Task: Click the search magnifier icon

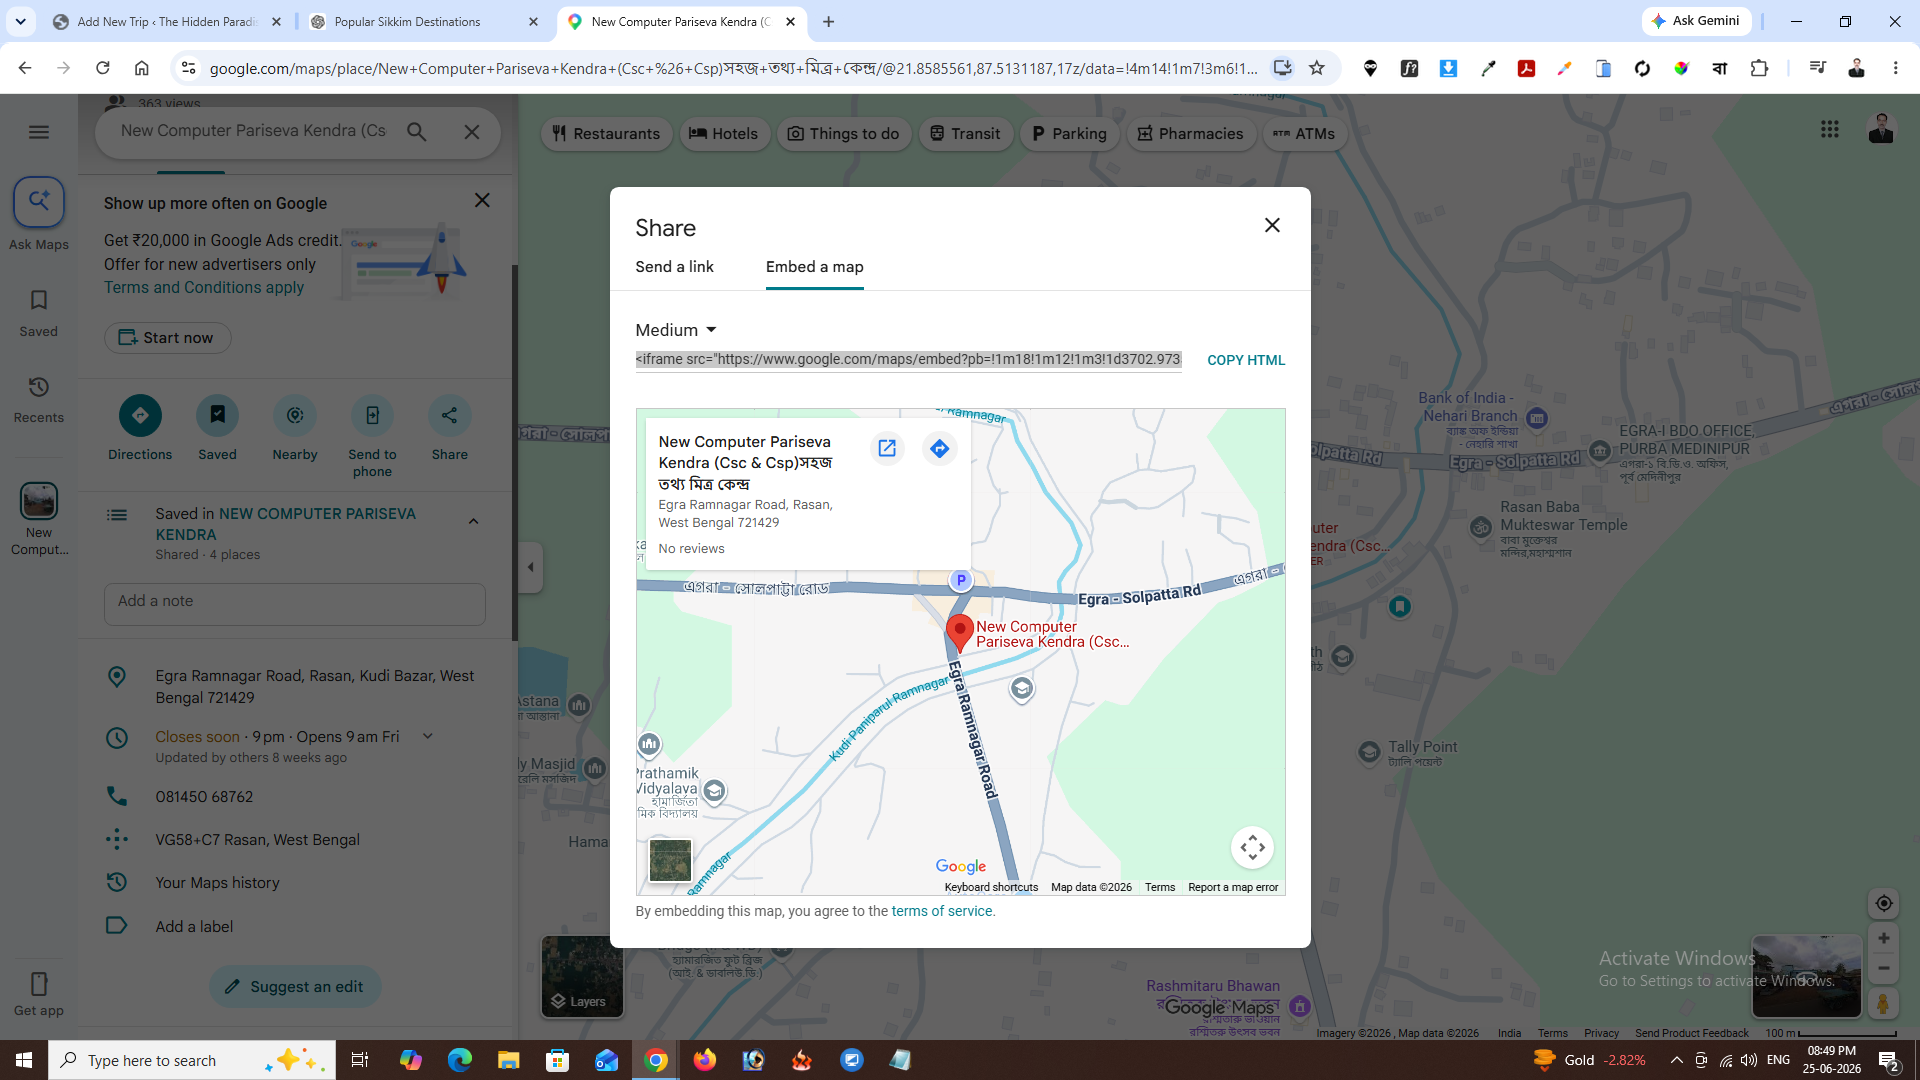Action: [x=417, y=132]
